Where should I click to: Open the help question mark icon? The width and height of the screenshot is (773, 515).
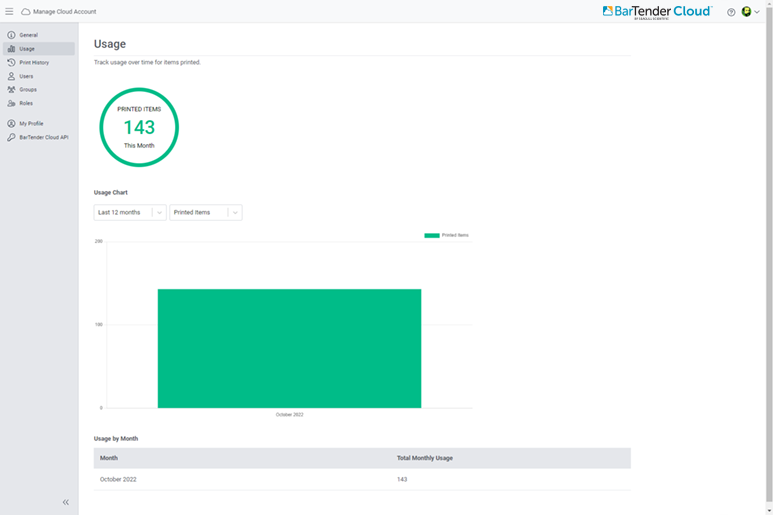pos(731,12)
